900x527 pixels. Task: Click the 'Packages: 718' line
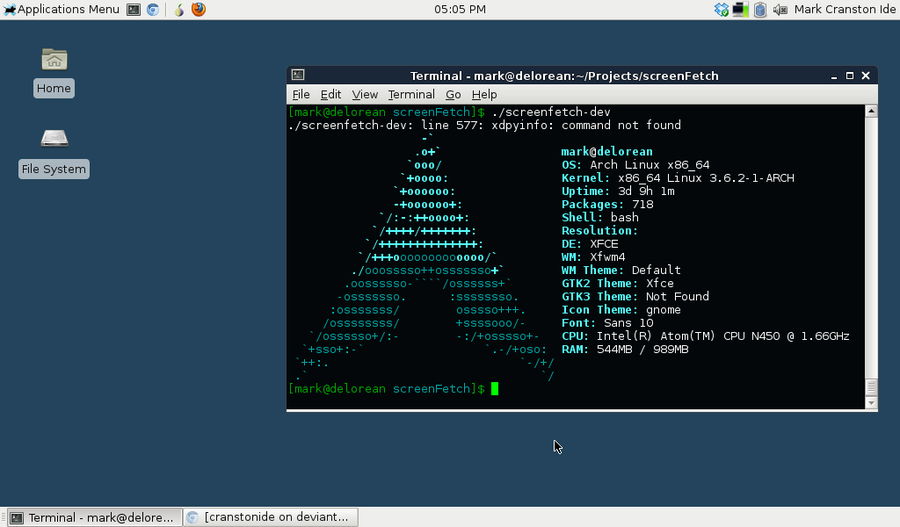click(x=607, y=204)
